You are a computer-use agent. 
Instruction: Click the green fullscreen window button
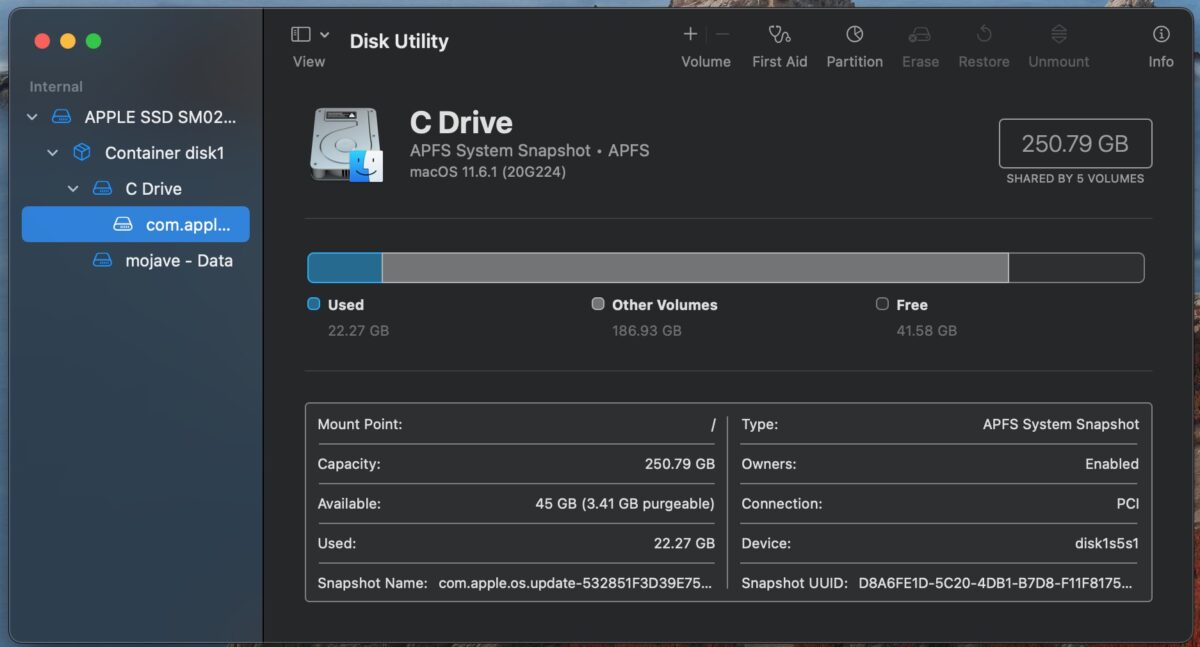tap(94, 41)
